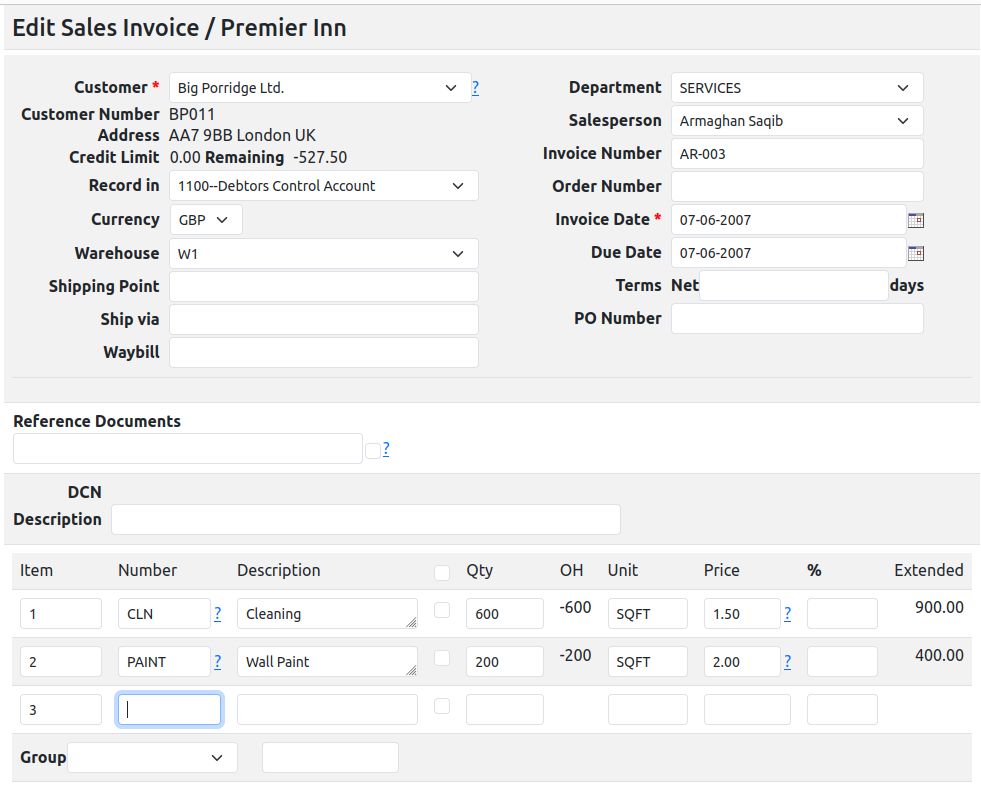Viewport: 981px width, 785px height.
Task: Click the help link beside price 1.50
Action: [x=788, y=613]
